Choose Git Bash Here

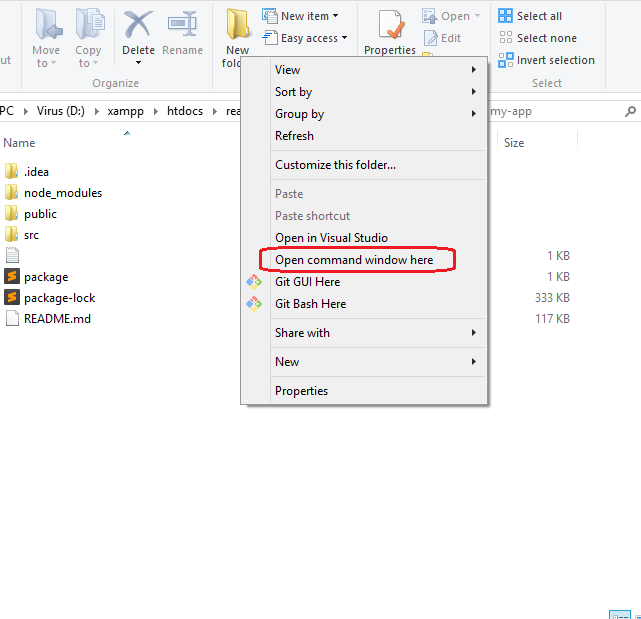(364, 304)
